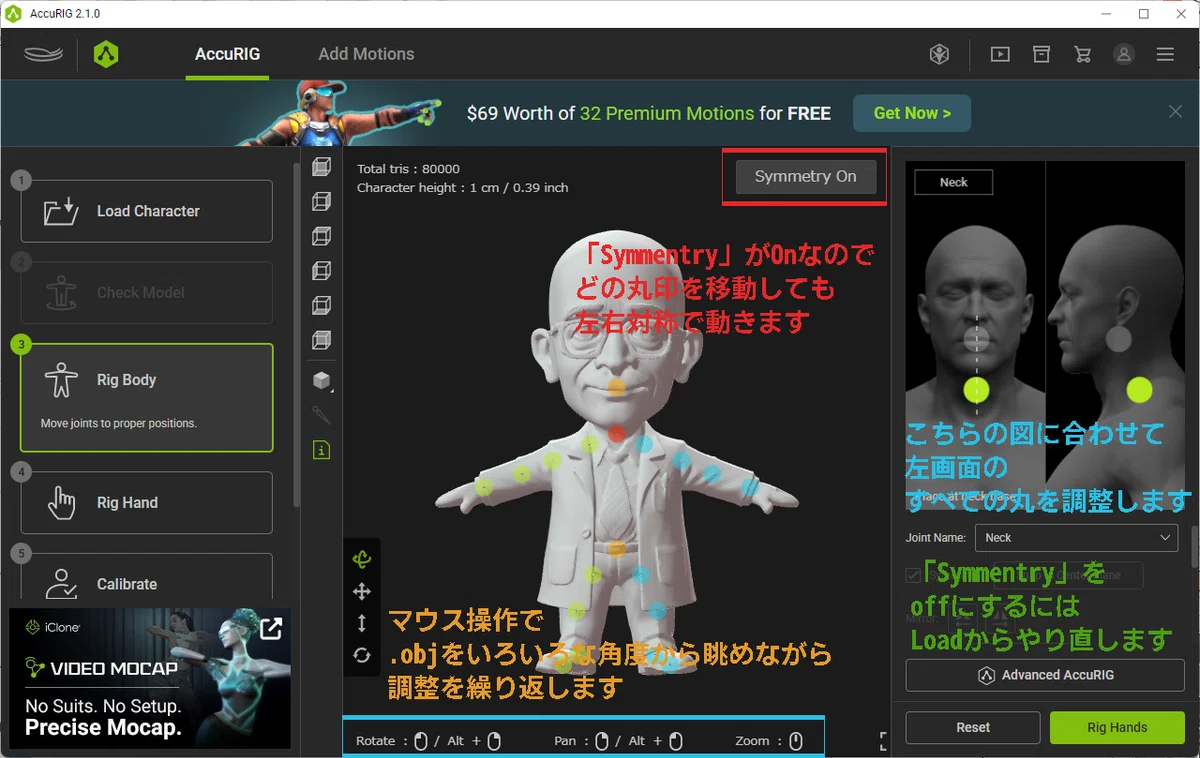This screenshot has width=1200, height=758.
Task: Select the pan camera cross-arrows tool
Action: [x=362, y=592]
